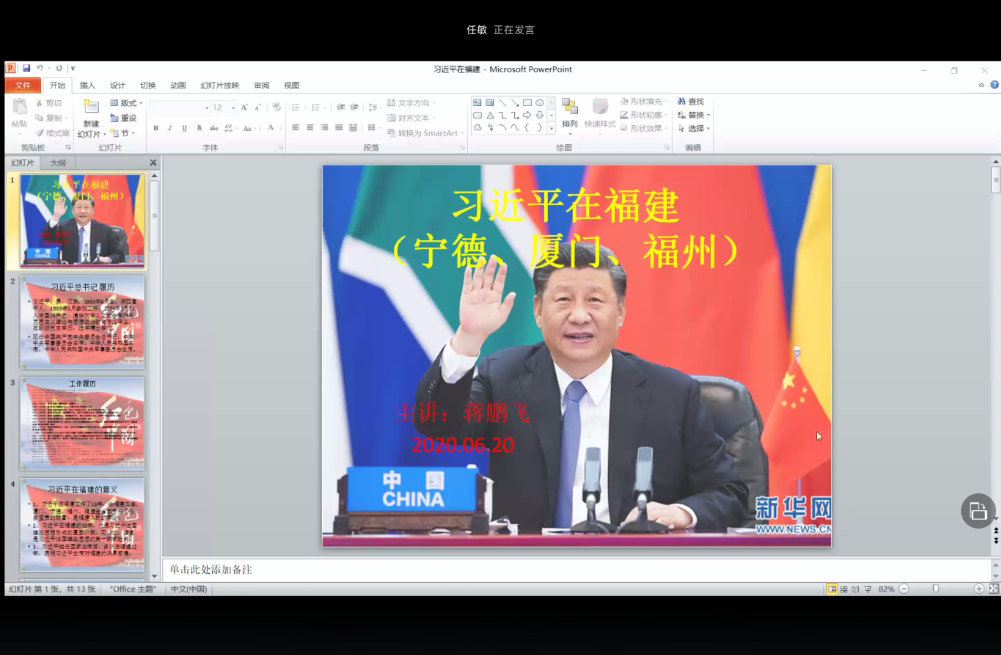Image resolution: width=1001 pixels, height=655 pixels.
Task: Open the Insert (插入) ribbon tab
Action: pyautogui.click(x=88, y=85)
